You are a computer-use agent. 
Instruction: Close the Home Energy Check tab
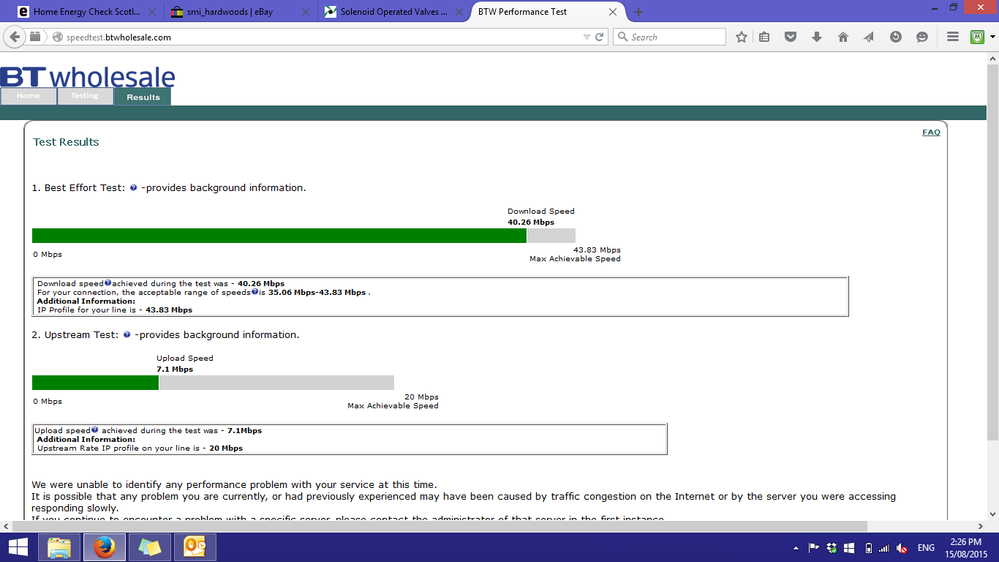pyautogui.click(x=152, y=11)
